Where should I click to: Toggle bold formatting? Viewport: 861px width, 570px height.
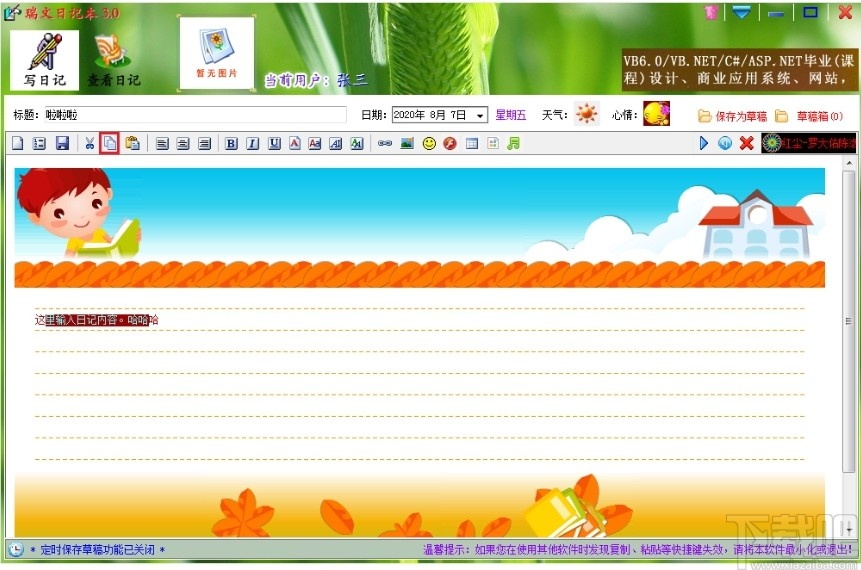coord(231,144)
